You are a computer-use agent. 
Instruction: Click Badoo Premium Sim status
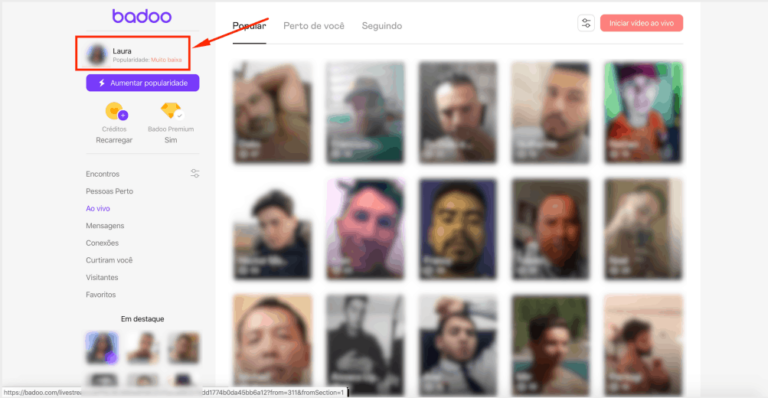pyautogui.click(x=170, y=140)
